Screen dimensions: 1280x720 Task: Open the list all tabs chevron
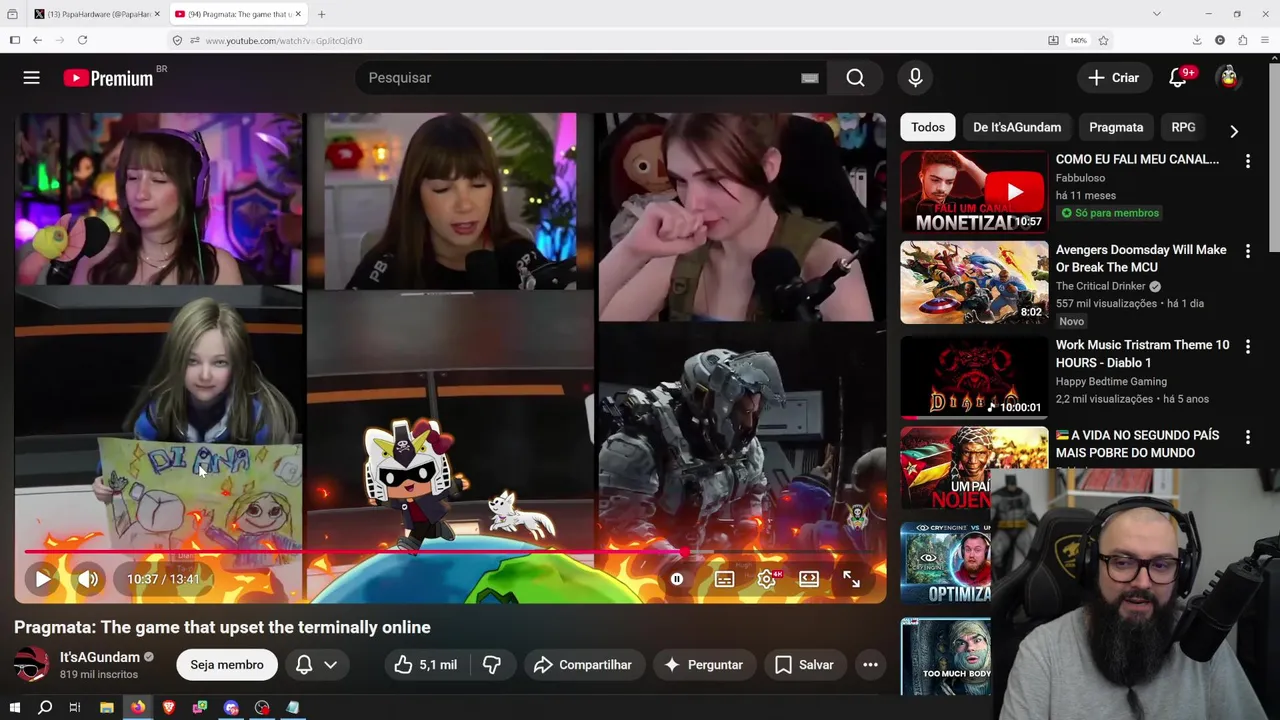tap(1156, 14)
